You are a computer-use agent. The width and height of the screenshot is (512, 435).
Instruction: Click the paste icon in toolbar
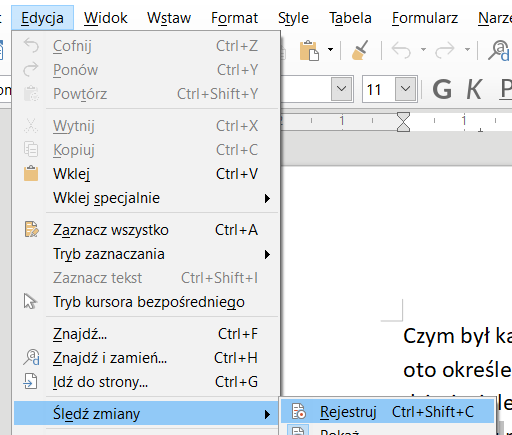click(x=309, y=50)
